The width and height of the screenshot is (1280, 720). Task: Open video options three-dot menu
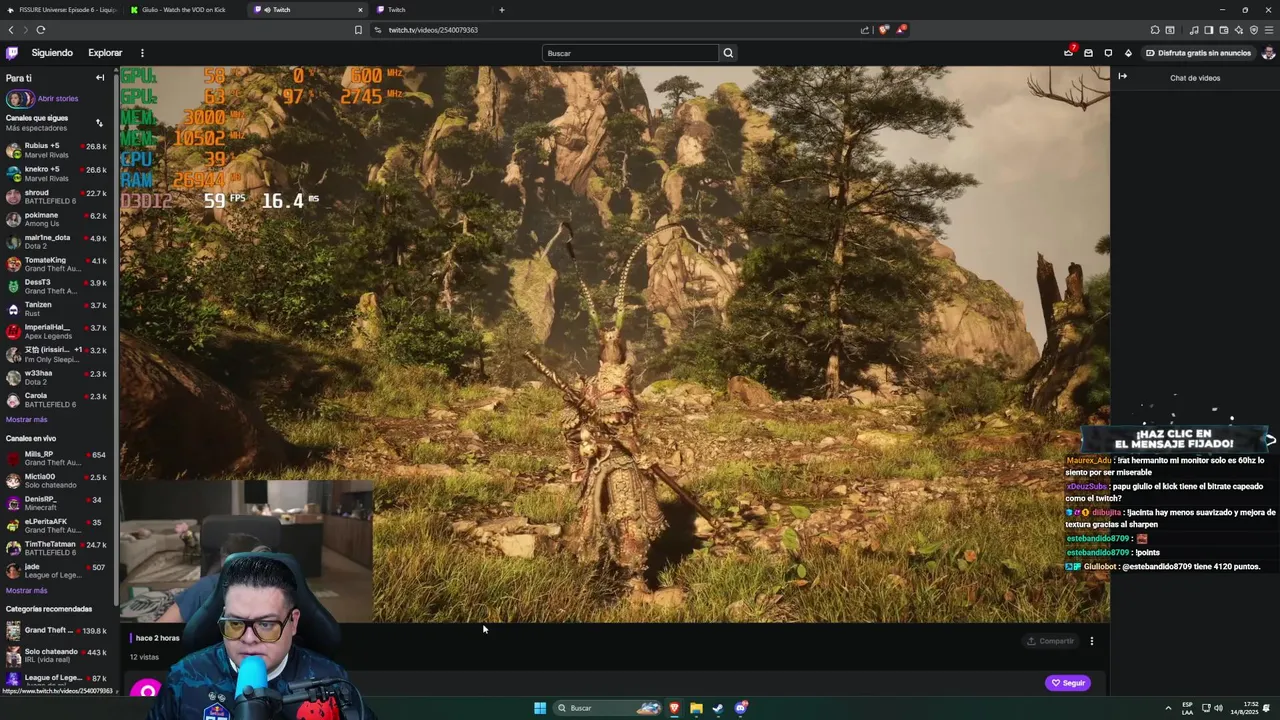(1091, 641)
